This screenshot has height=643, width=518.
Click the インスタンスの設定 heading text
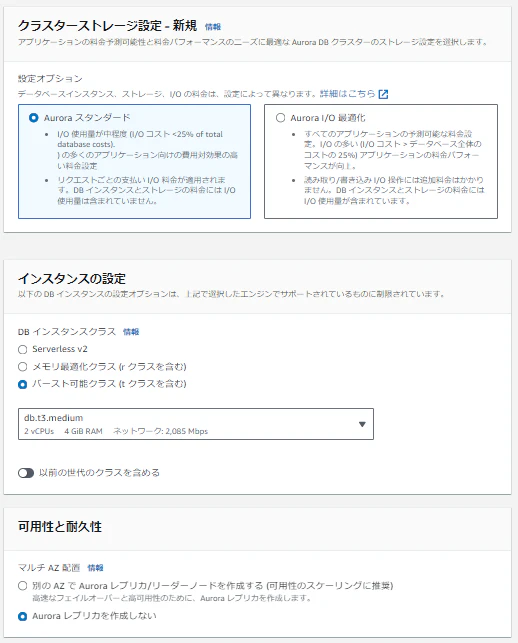(x=72, y=279)
